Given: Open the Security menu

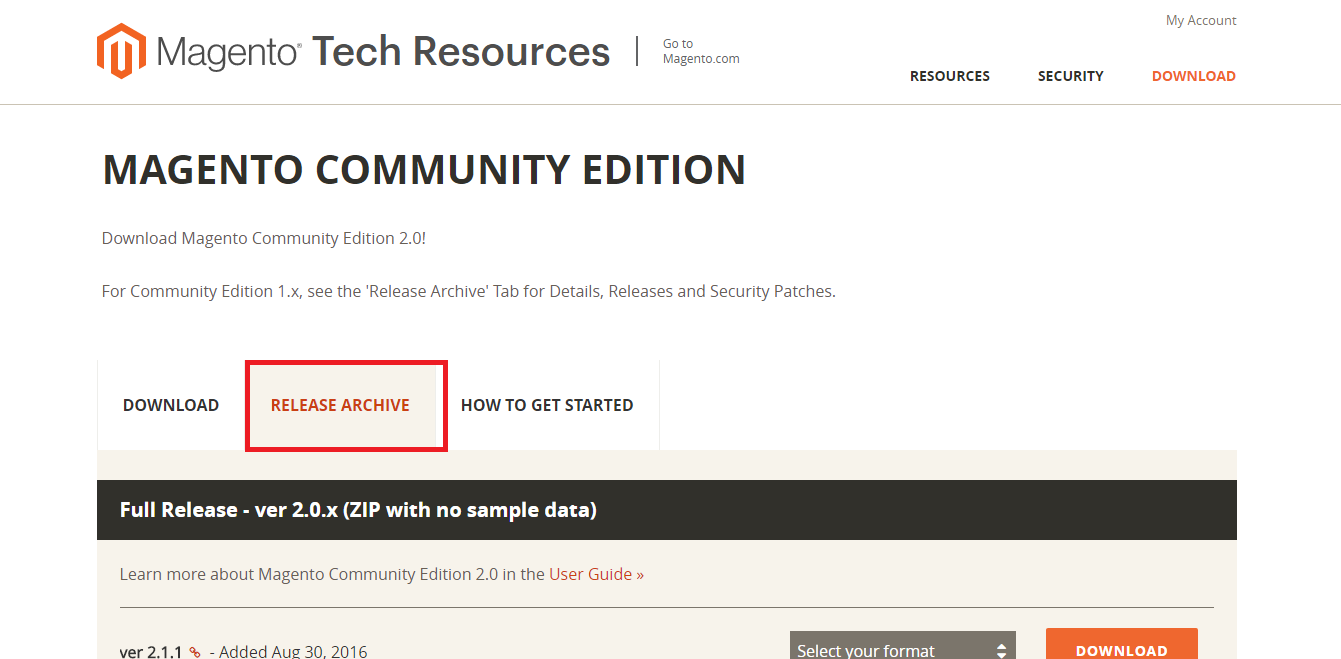Looking at the screenshot, I should point(1071,76).
